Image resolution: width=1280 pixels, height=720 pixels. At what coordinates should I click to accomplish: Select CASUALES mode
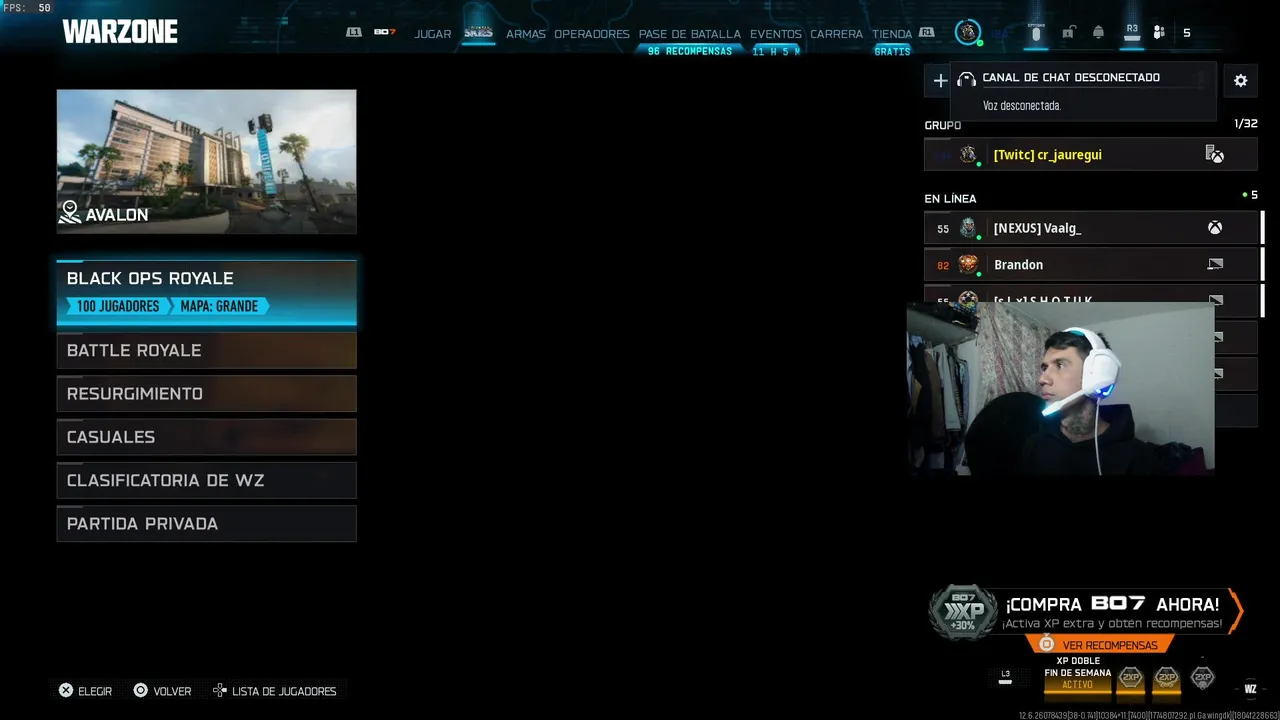207,437
